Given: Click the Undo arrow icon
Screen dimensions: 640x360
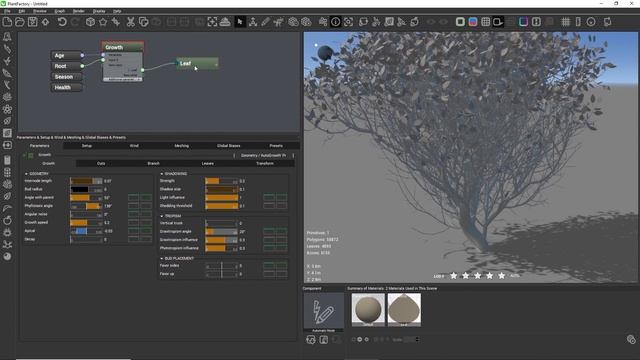Looking at the screenshot, I should 62,22.
